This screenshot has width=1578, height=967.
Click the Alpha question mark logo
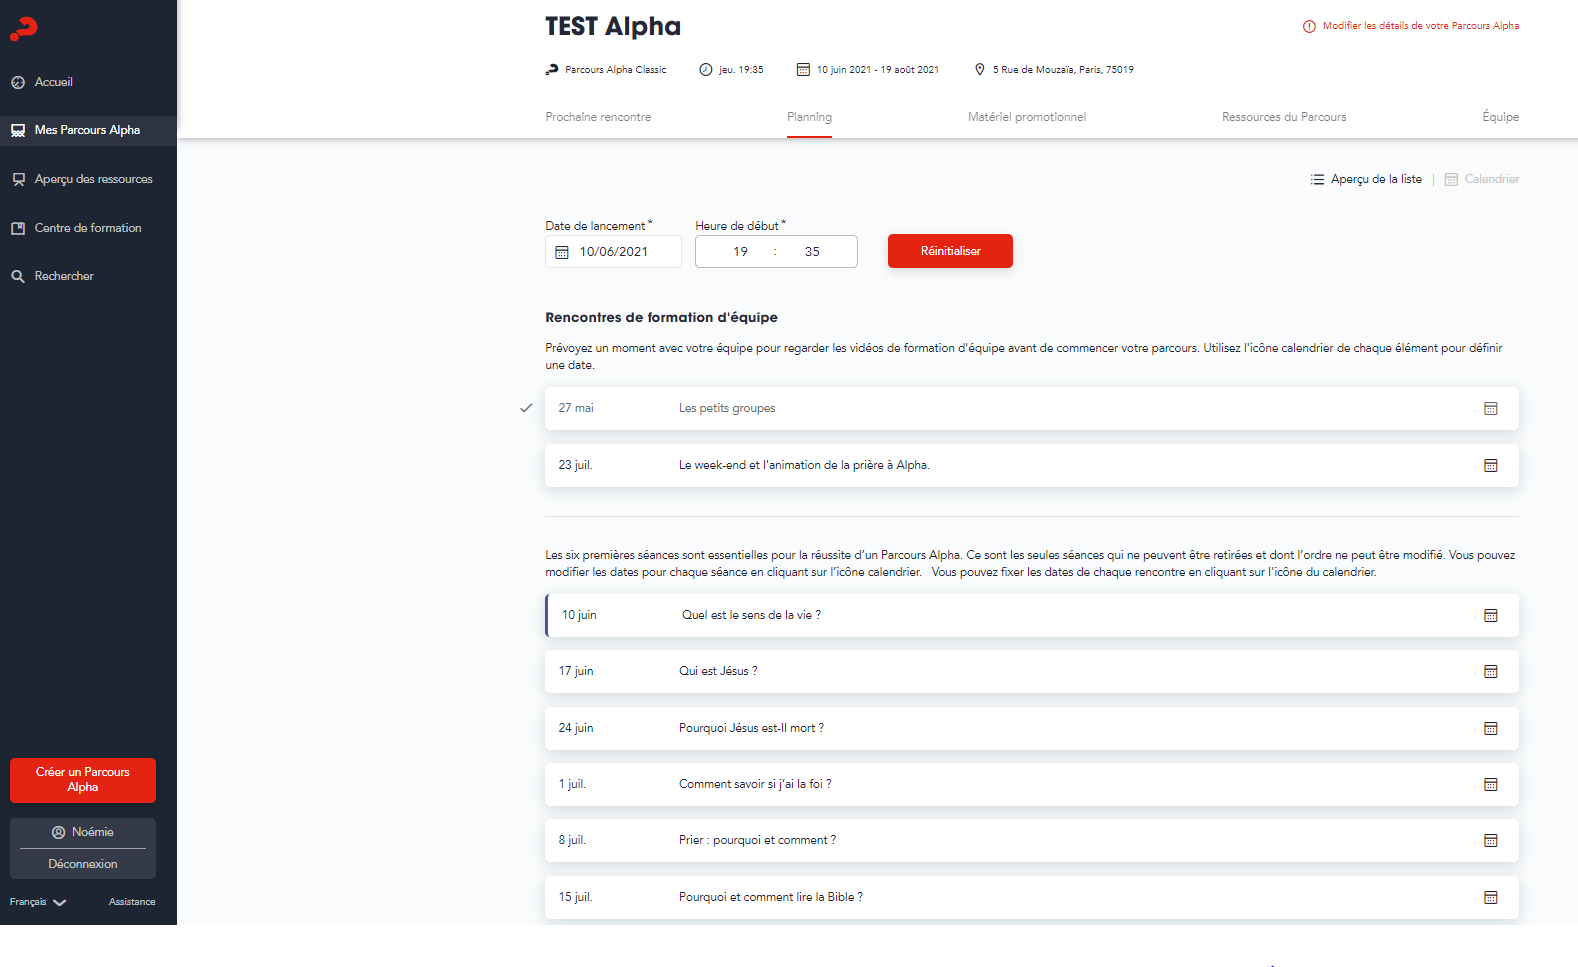click(x=23, y=29)
